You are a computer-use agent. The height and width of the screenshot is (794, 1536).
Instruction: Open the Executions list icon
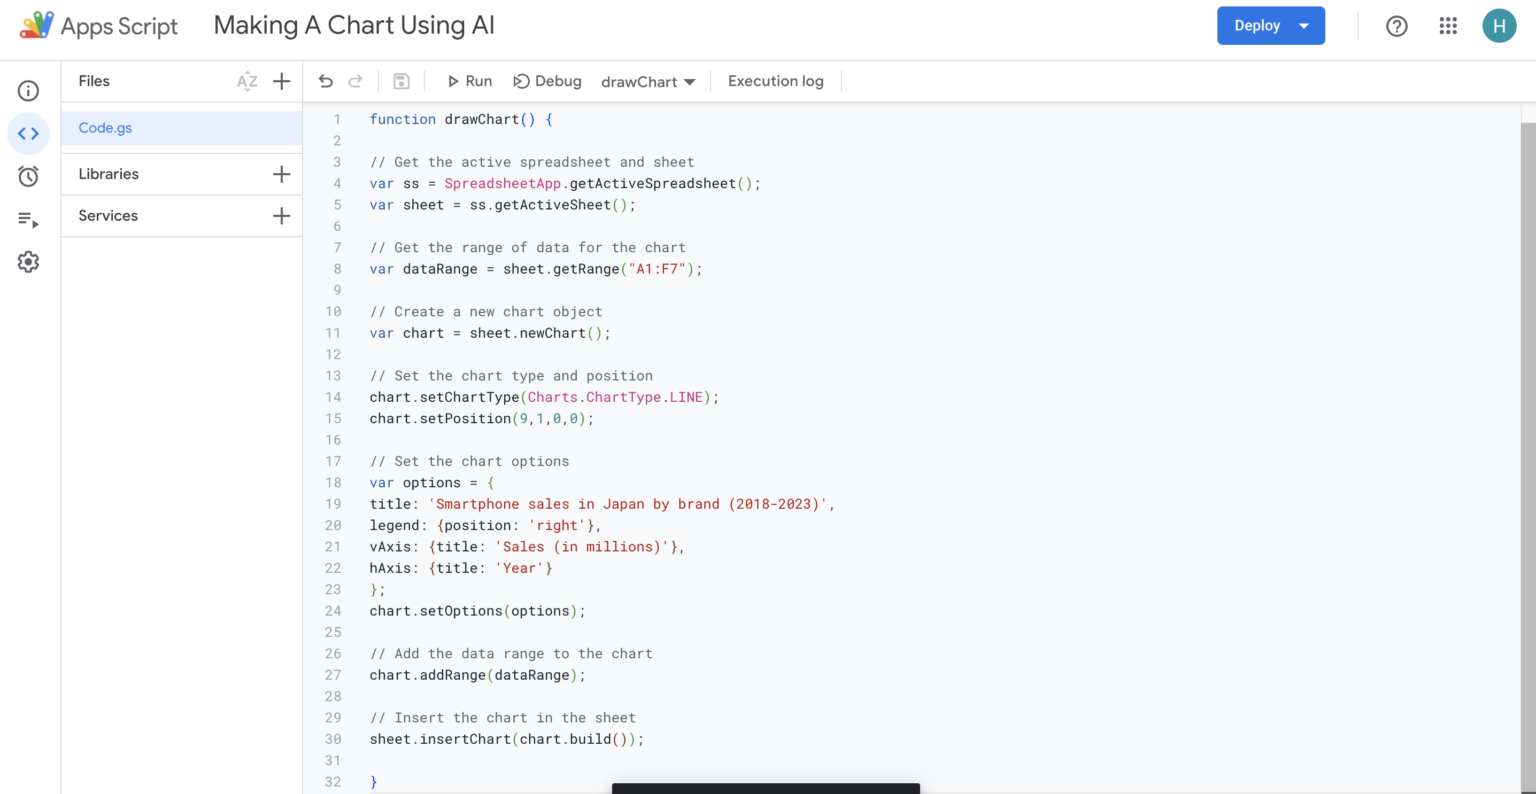[x=28, y=219]
